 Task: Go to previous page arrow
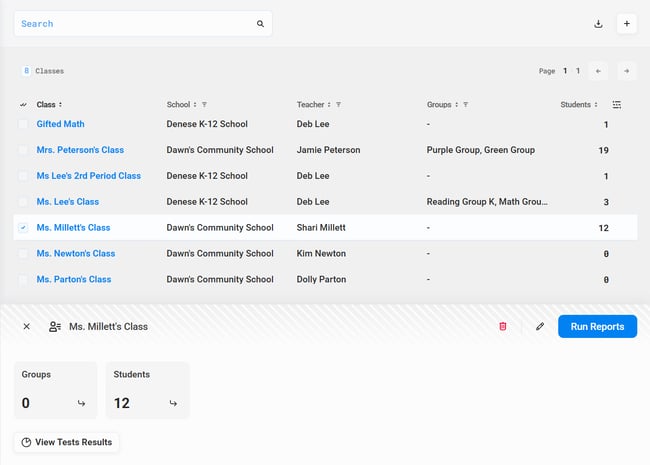tap(598, 71)
